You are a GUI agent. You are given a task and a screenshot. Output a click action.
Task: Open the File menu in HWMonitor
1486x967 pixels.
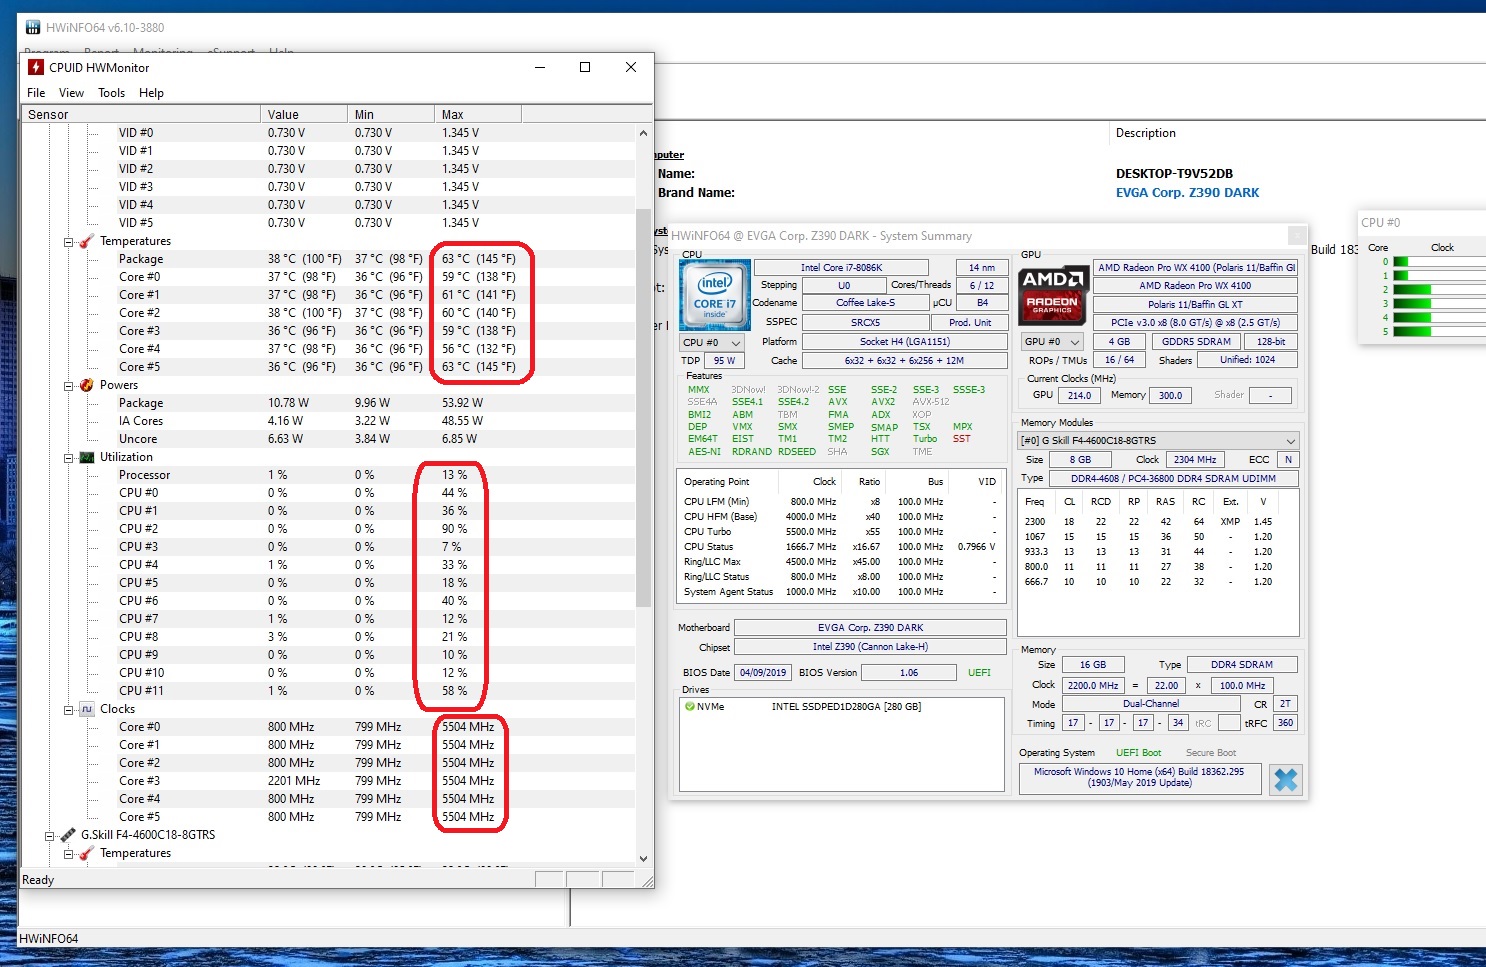point(36,93)
